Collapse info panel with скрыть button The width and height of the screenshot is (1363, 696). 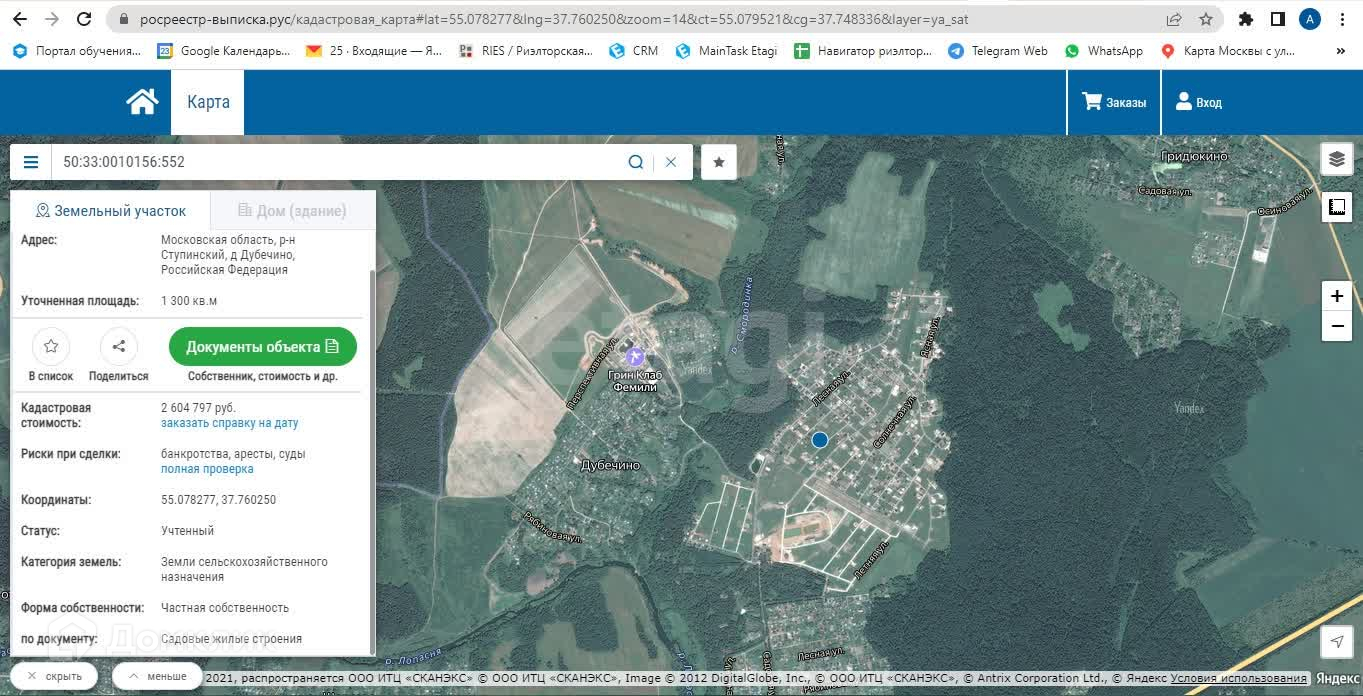(54, 676)
